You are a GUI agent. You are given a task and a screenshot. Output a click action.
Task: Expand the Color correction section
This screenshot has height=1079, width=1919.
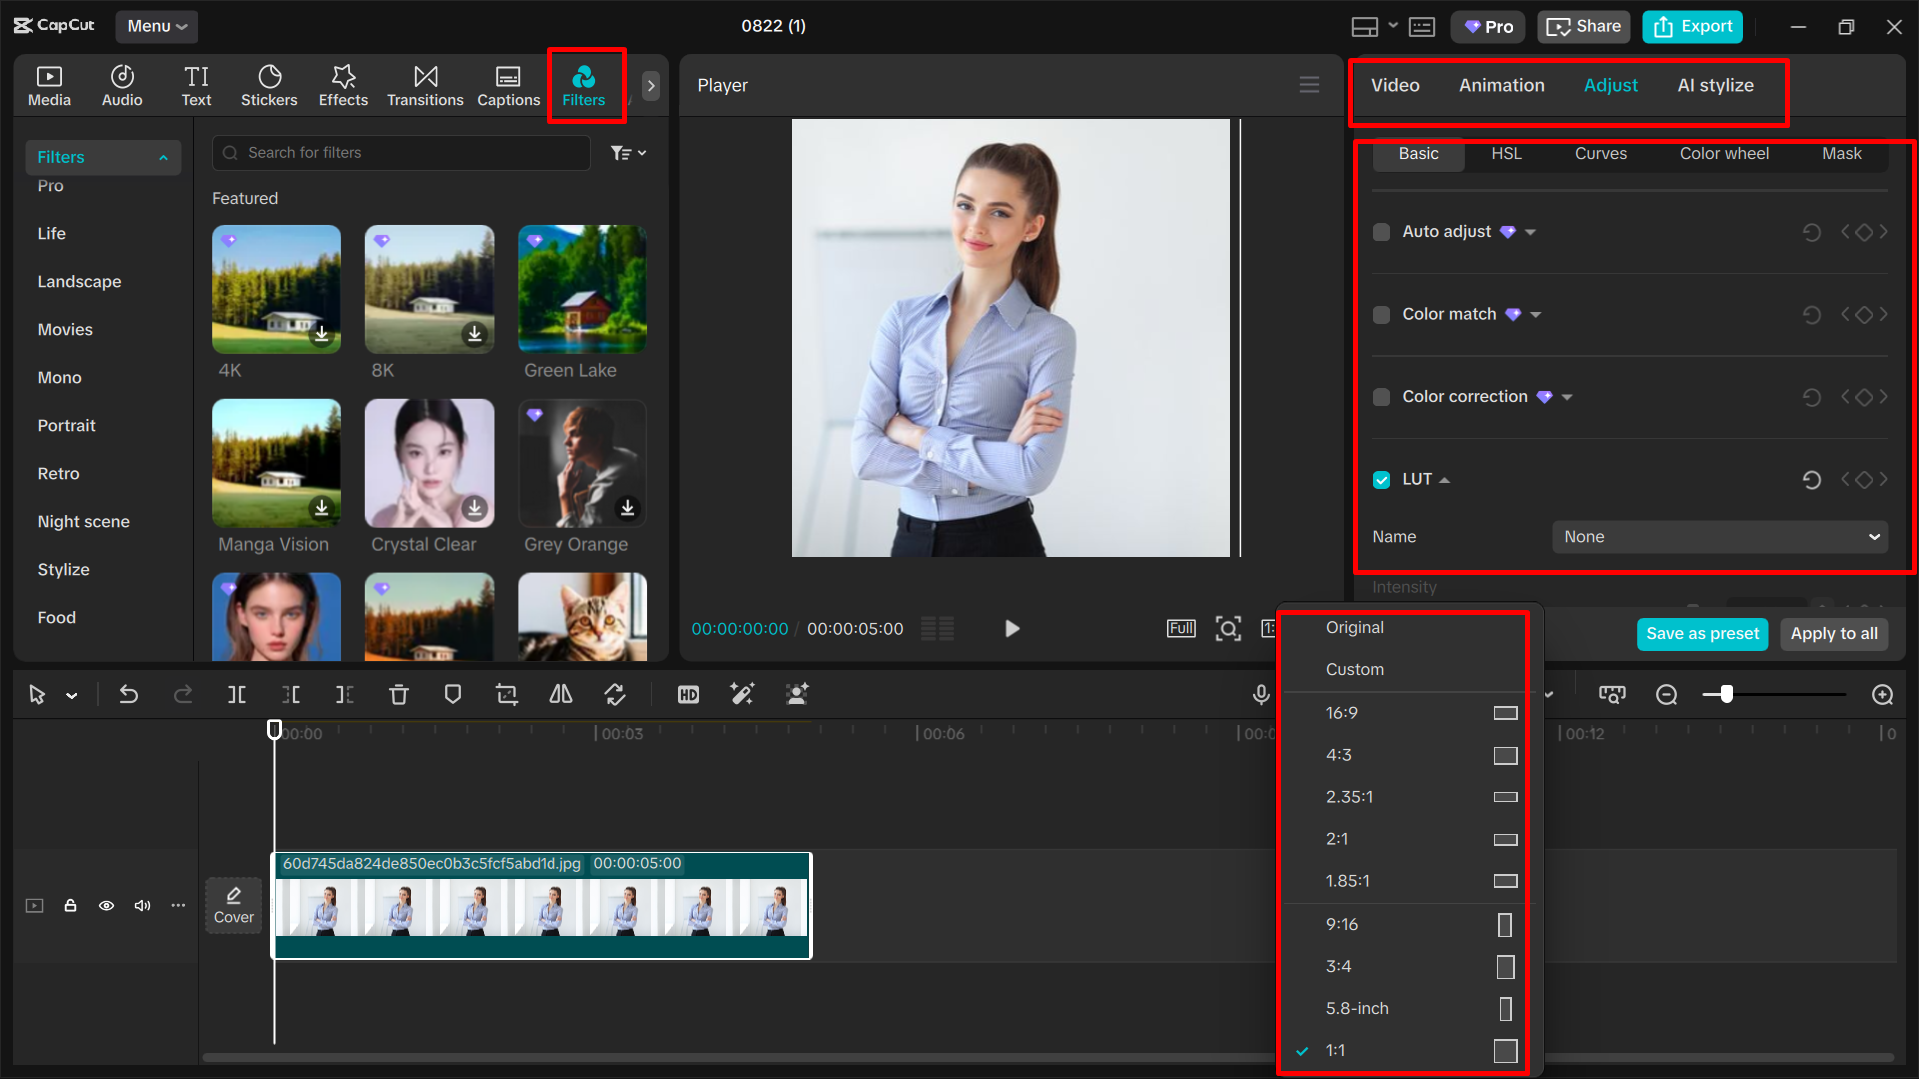point(1568,396)
